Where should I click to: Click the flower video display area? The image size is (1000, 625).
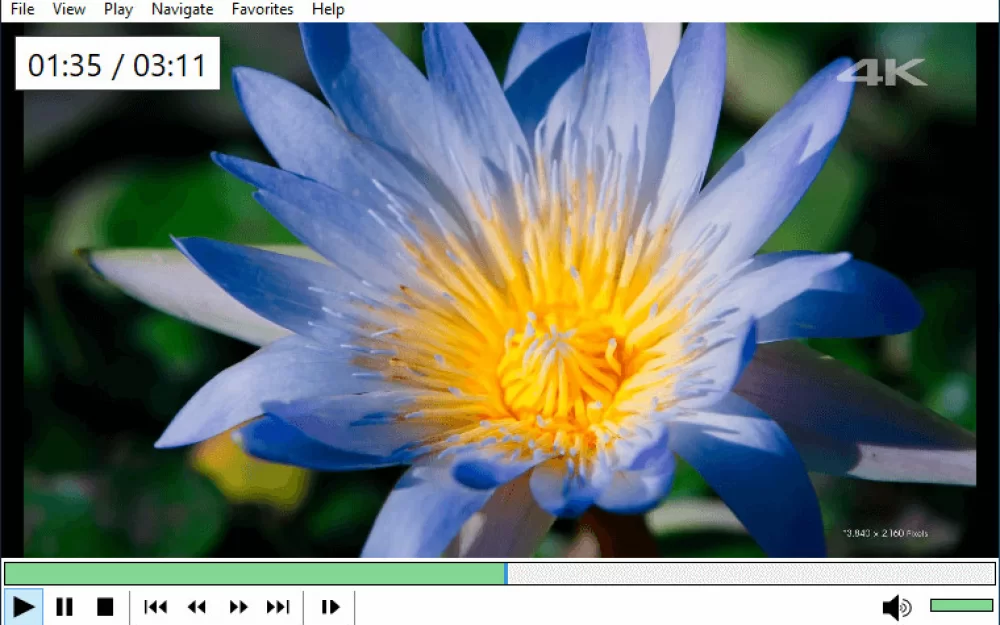[x=500, y=300]
